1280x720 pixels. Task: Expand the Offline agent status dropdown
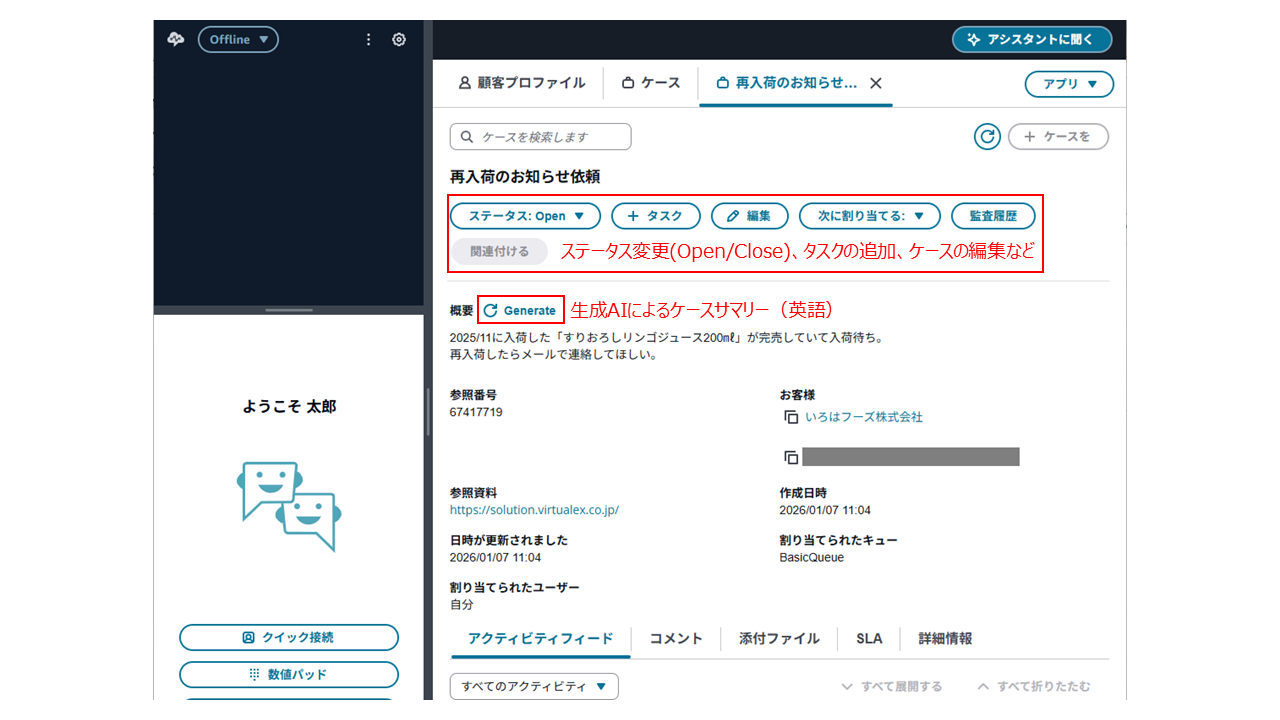tap(238, 39)
